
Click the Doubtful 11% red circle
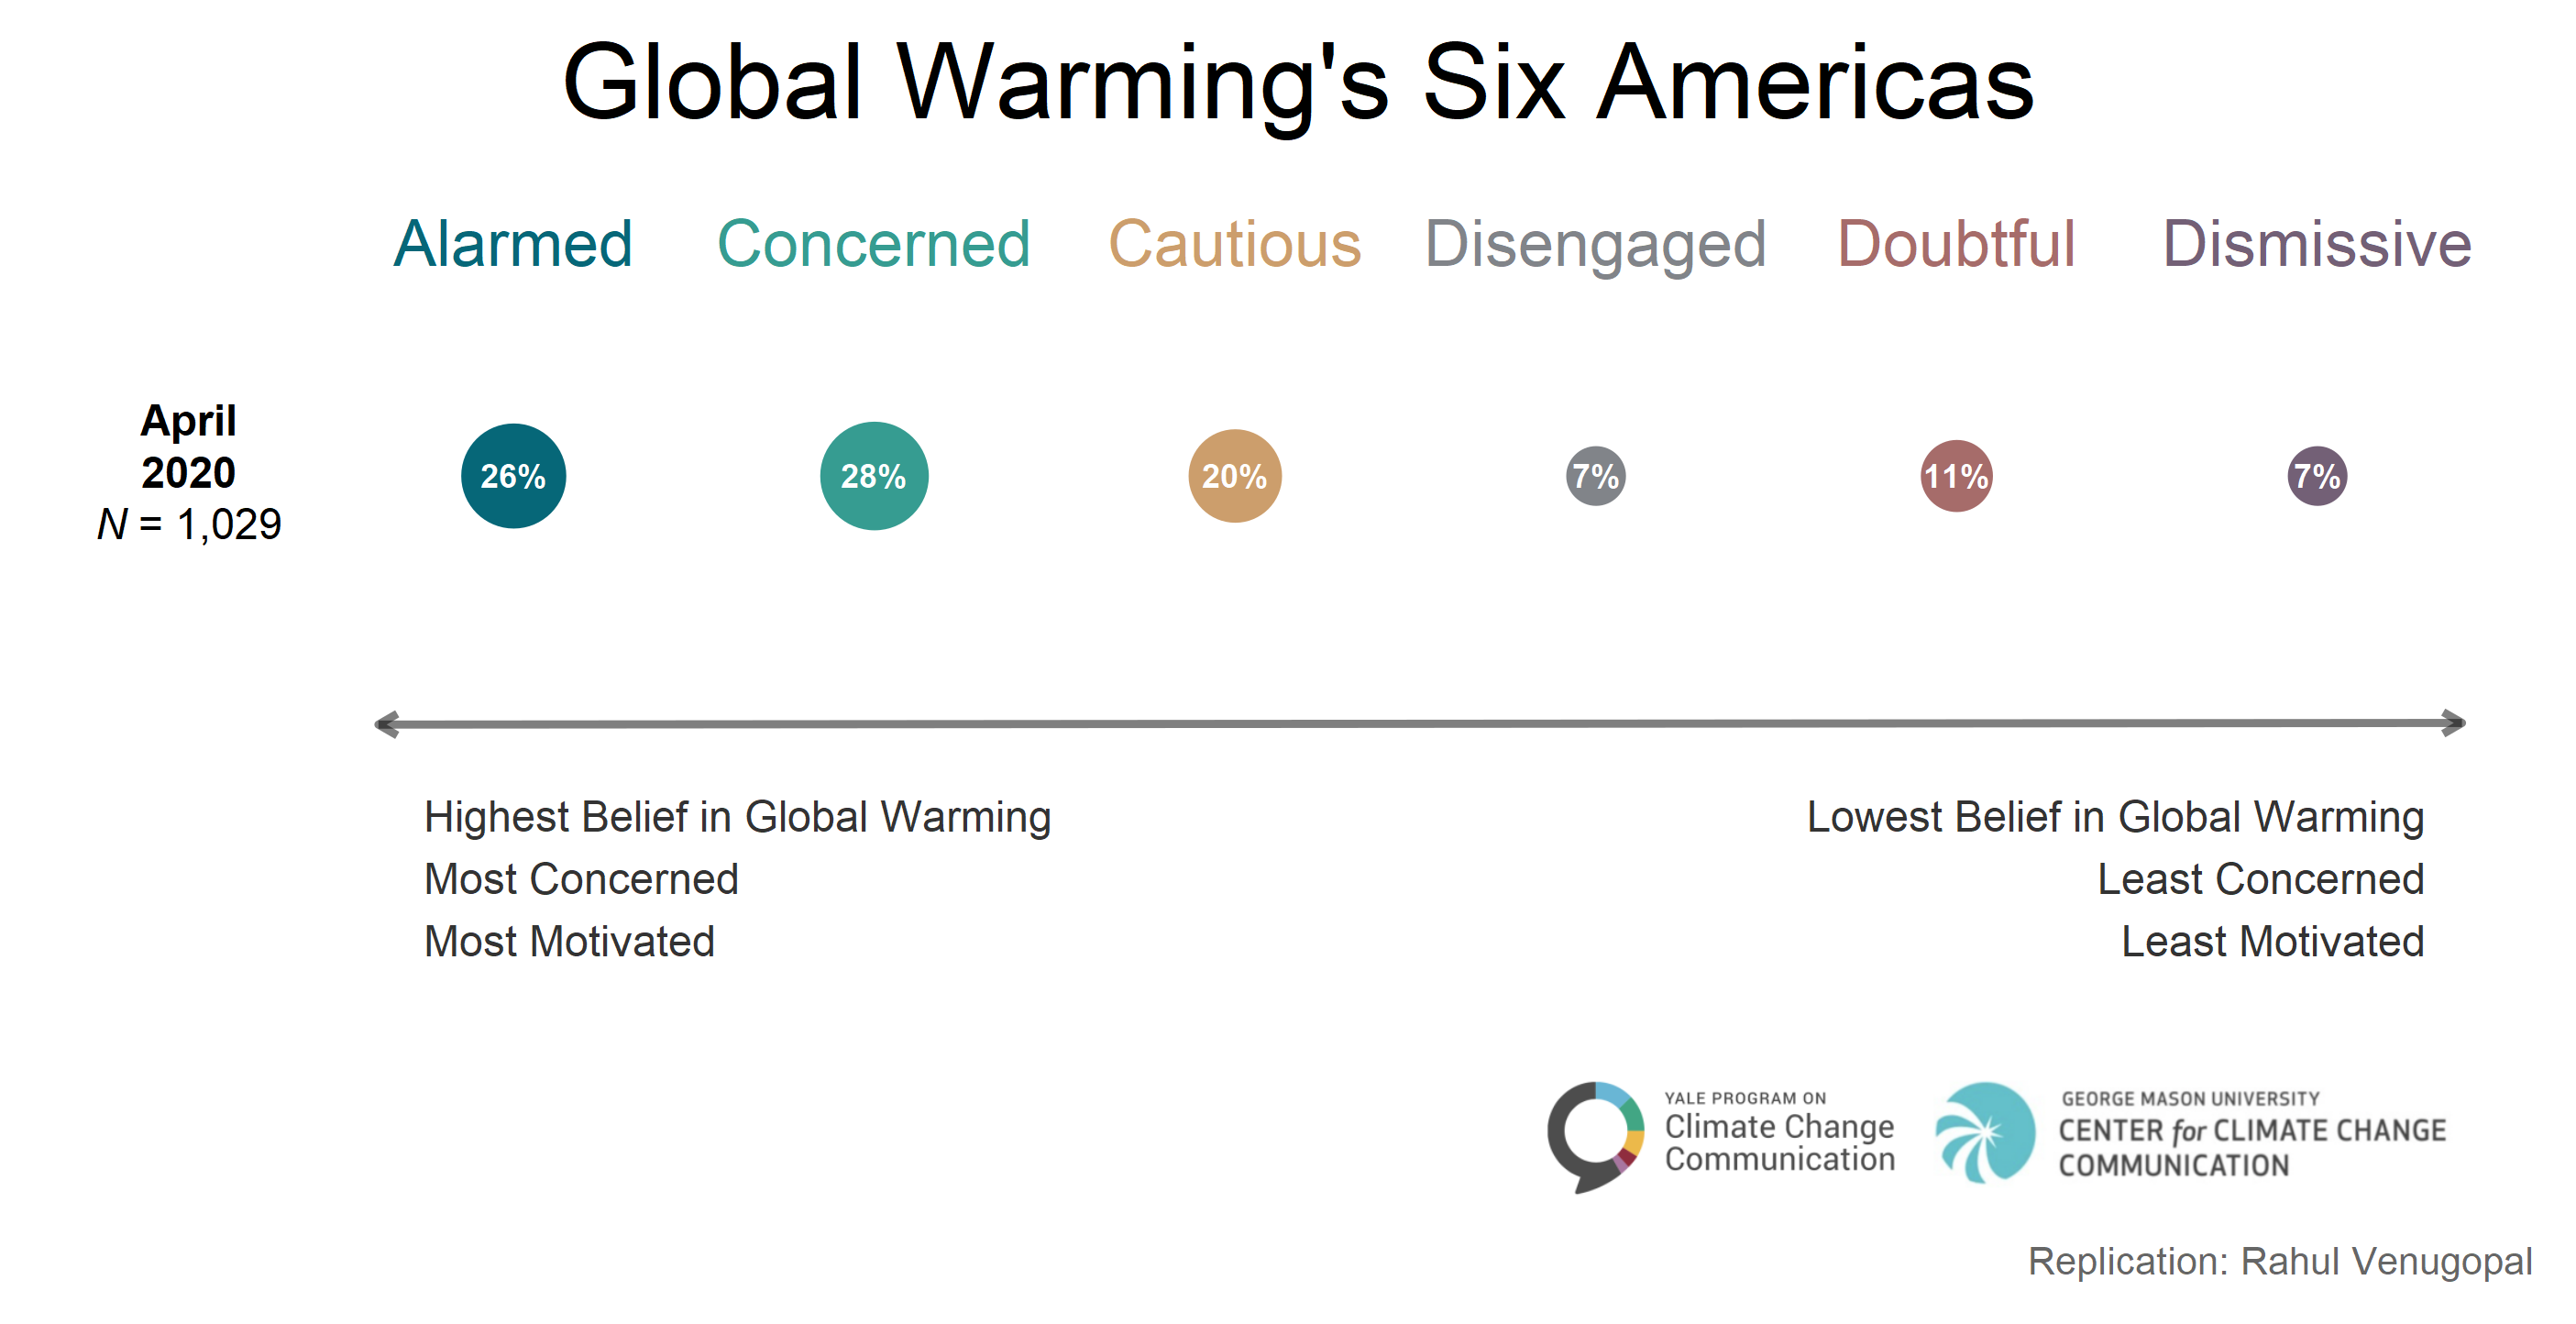[x=1957, y=476]
